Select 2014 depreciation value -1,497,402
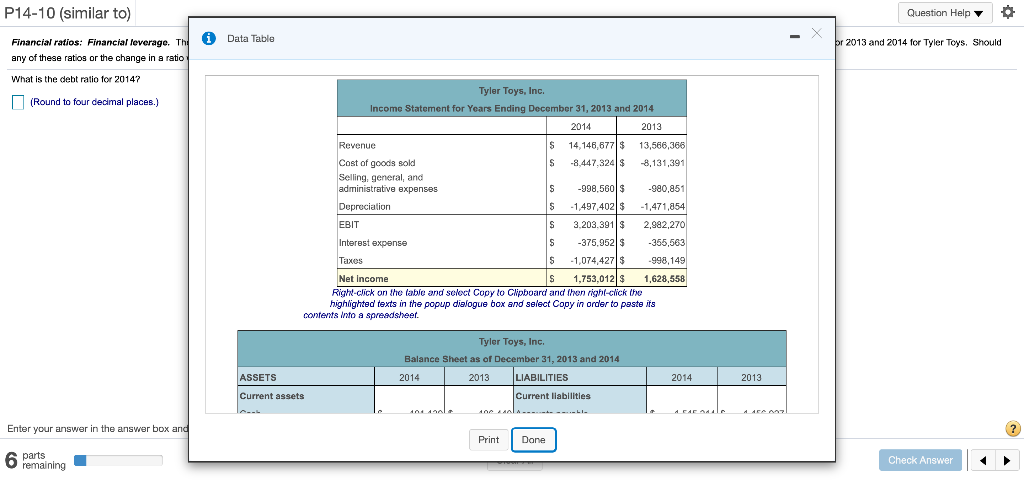This screenshot has height=481, width=1024. click(593, 207)
